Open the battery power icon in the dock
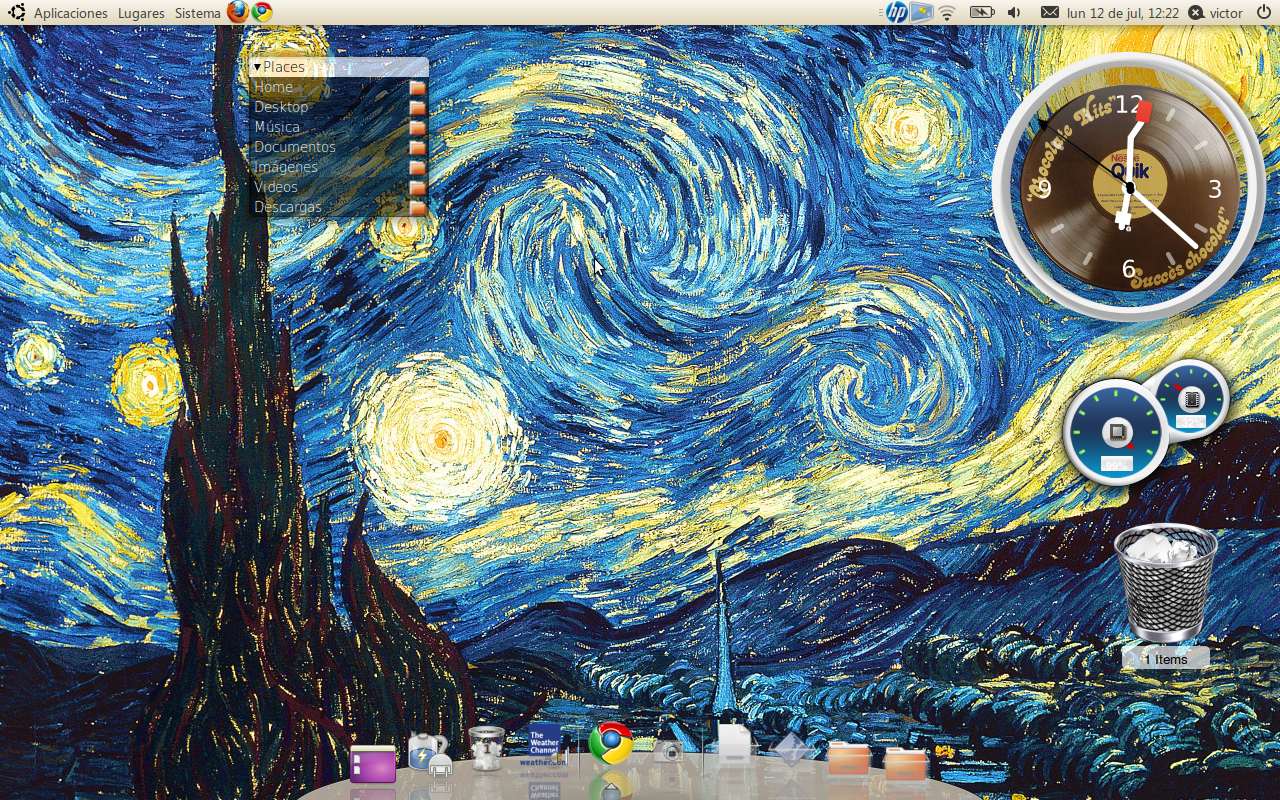This screenshot has width=1280, height=800. click(430, 754)
